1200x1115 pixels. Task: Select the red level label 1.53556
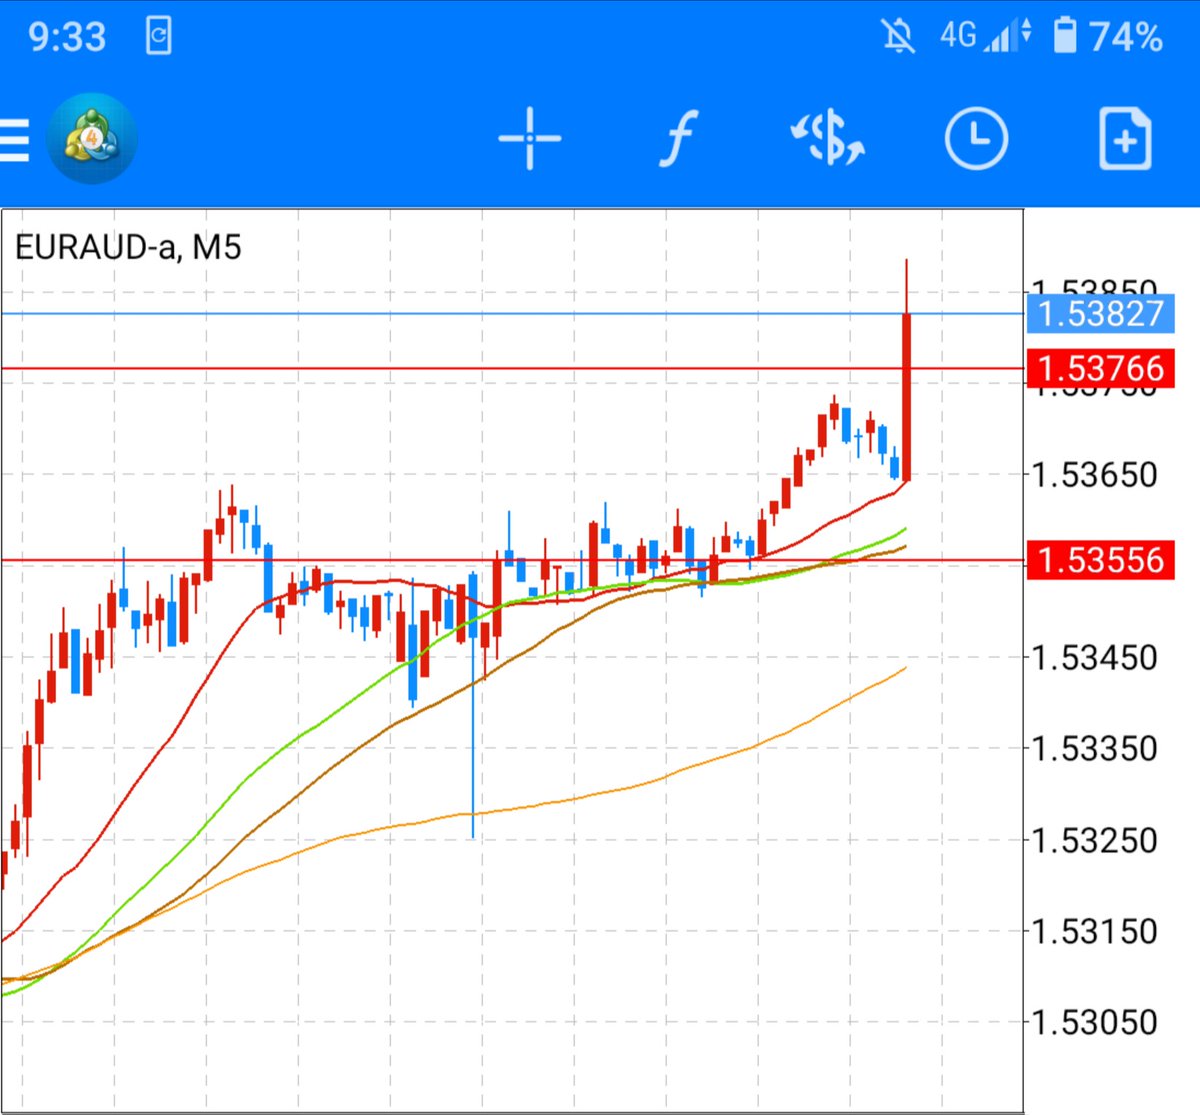coord(1100,560)
